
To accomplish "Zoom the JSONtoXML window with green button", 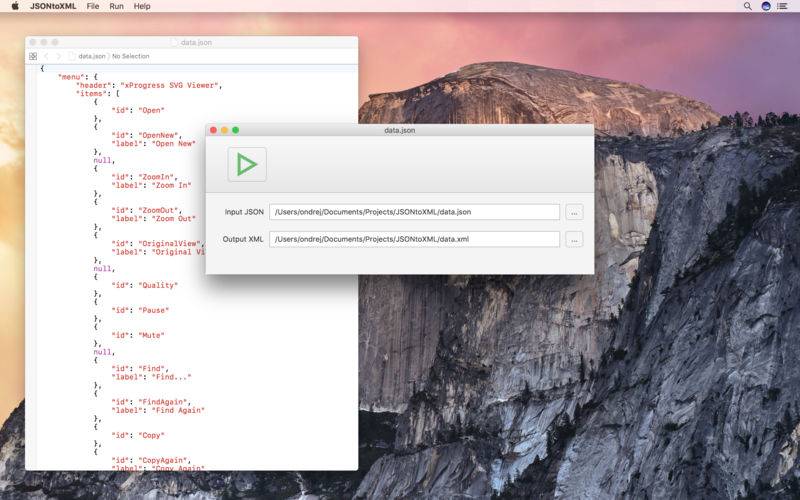I will (236, 130).
